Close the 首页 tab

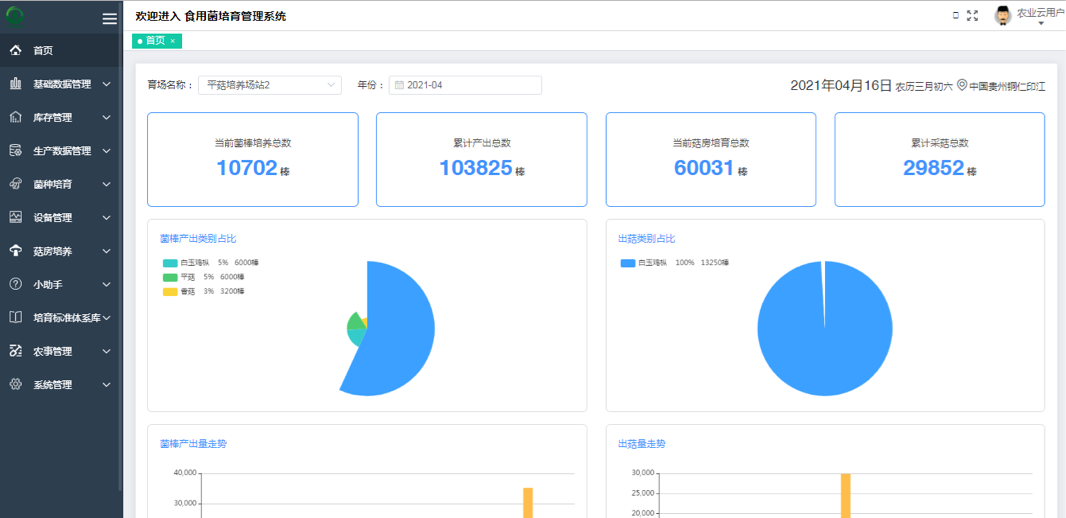[172, 41]
